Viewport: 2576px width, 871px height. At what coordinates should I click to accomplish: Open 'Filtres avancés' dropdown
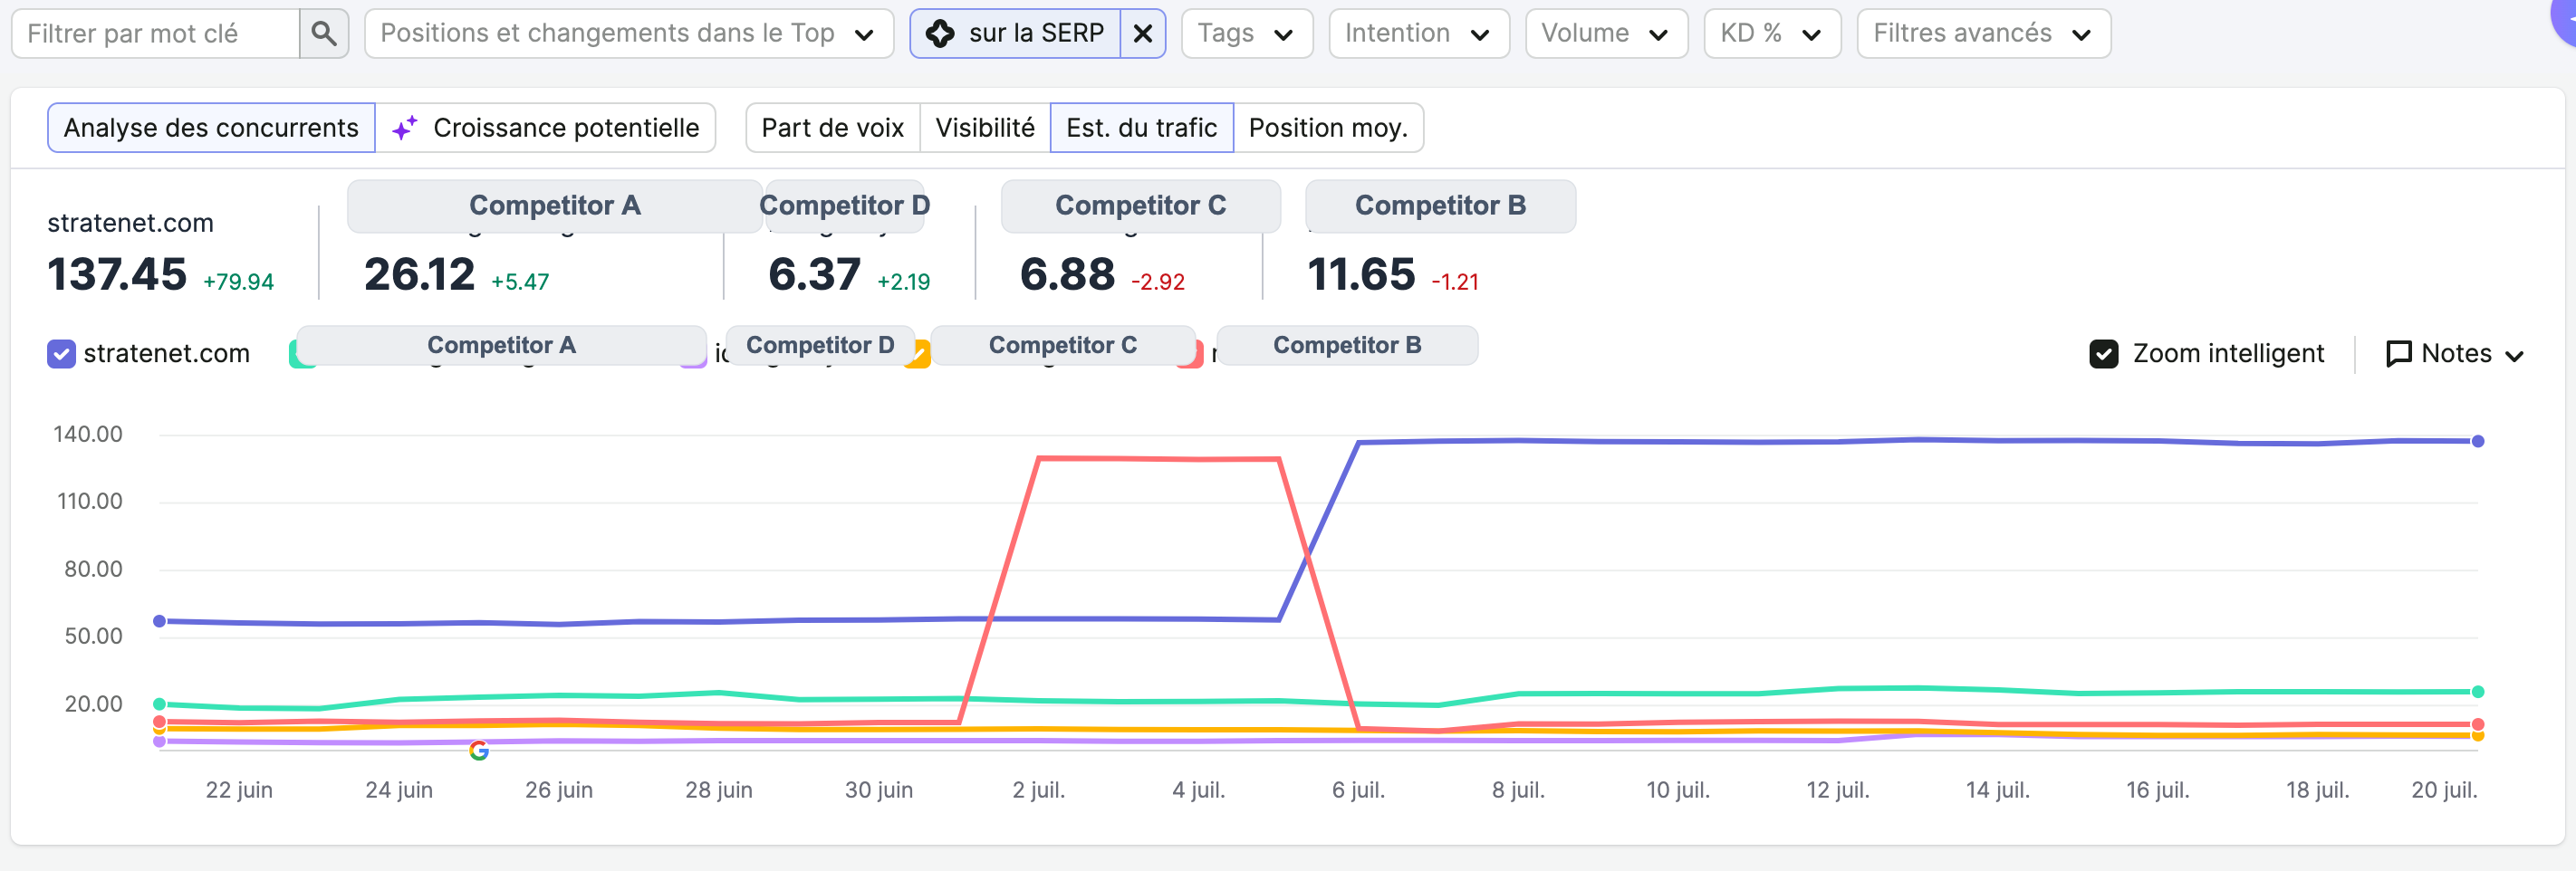1983,33
